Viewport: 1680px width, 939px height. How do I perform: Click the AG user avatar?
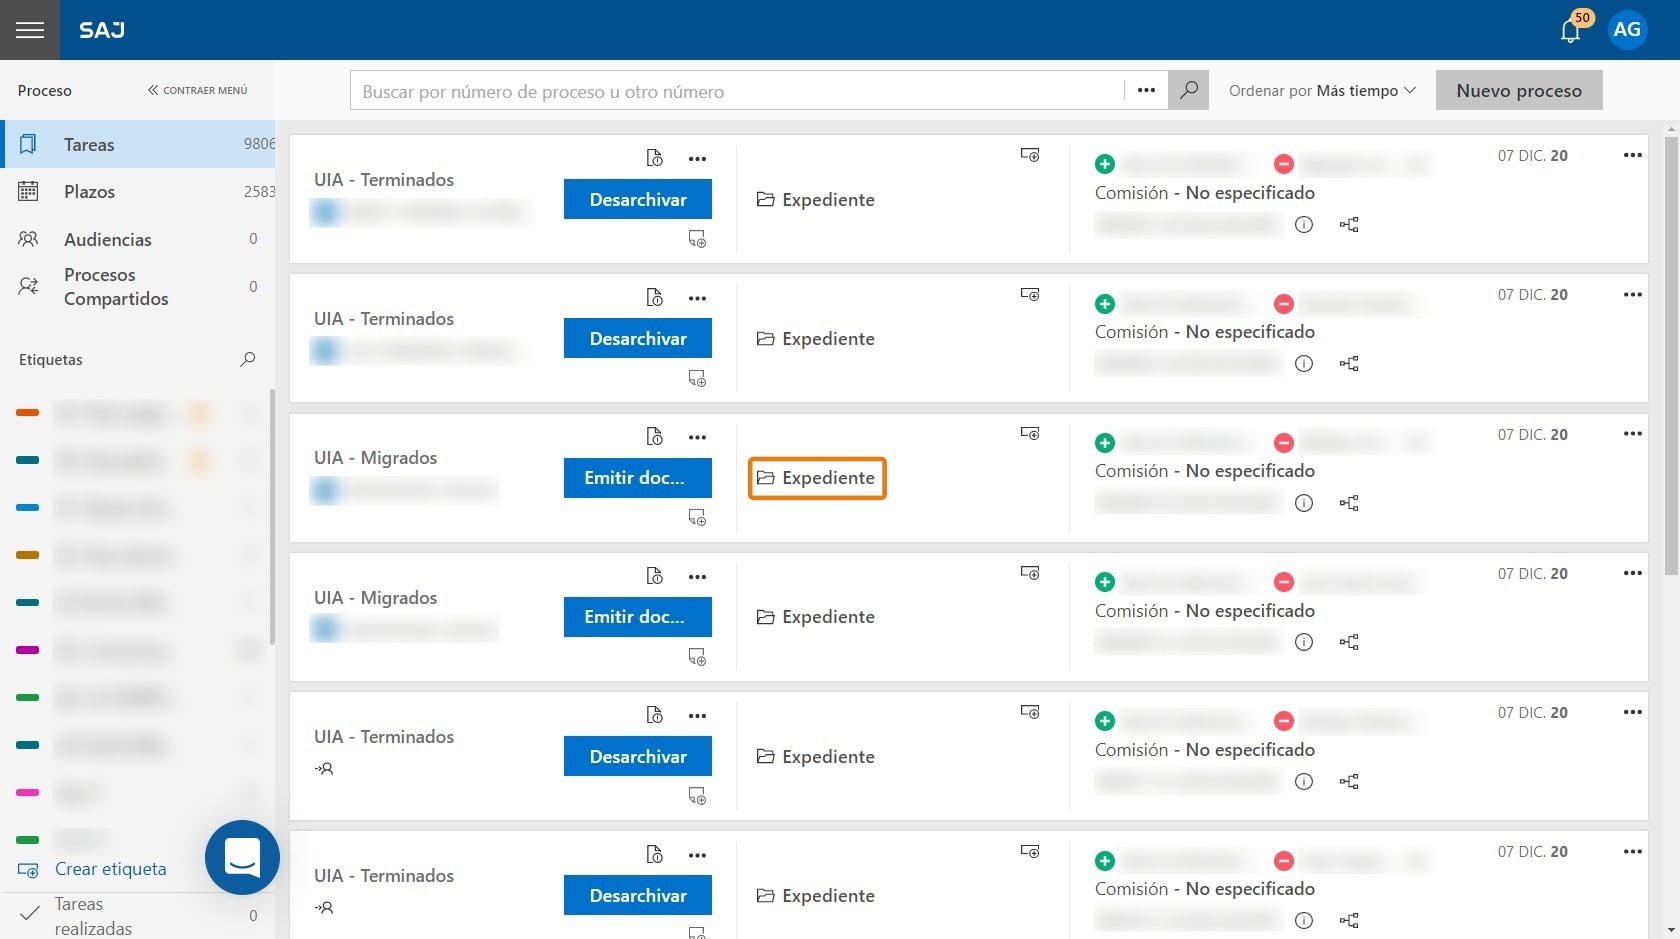point(1627,30)
